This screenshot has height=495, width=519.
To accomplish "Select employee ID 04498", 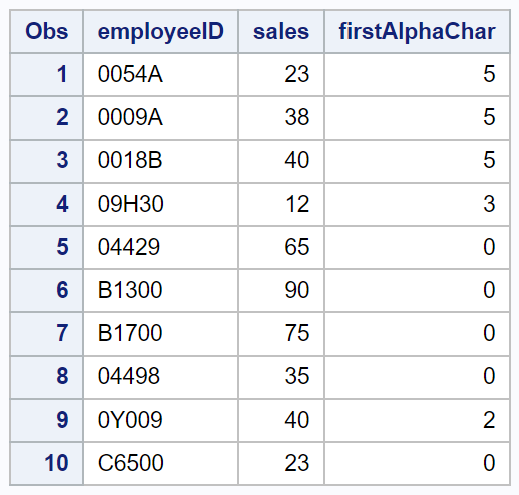I will tap(161, 377).
